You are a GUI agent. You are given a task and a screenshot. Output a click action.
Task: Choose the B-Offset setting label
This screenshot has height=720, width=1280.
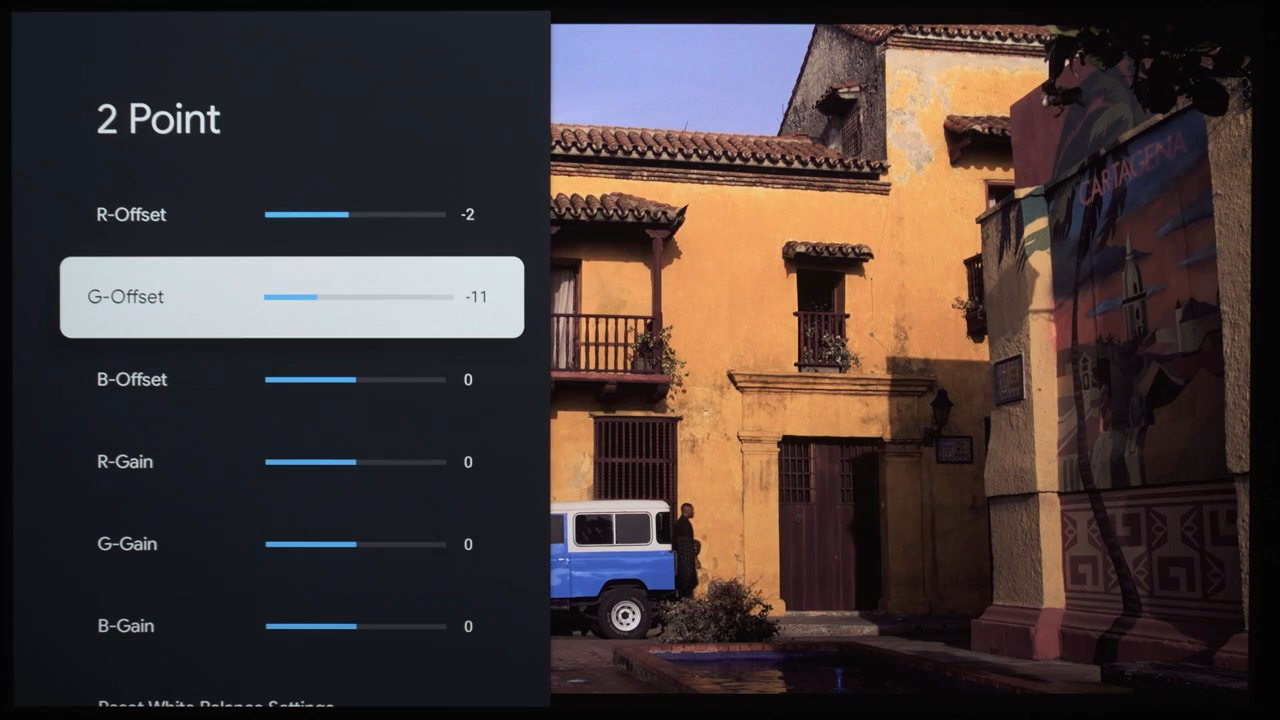point(131,380)
